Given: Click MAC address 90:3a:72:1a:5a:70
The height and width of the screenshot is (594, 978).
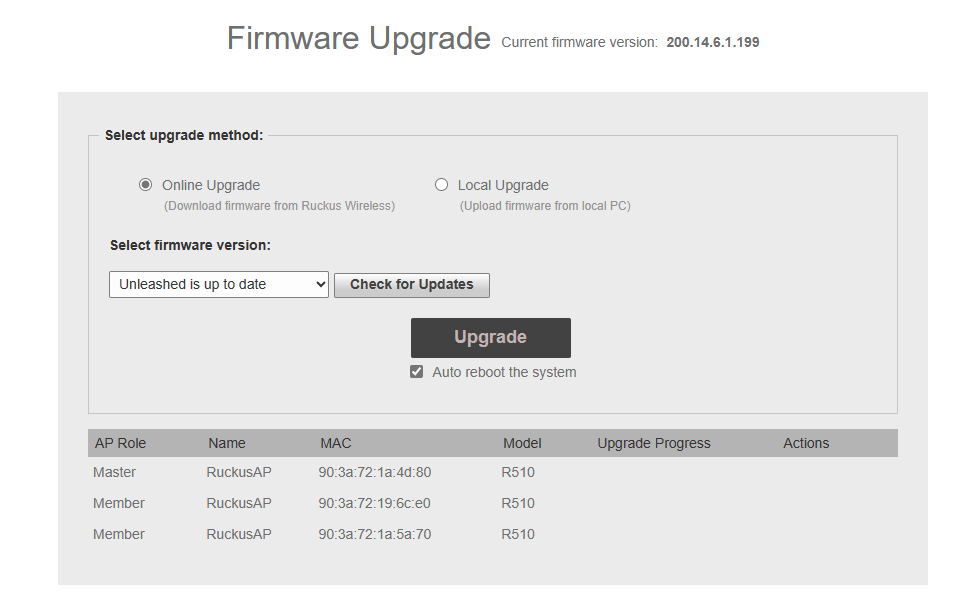Looking at the screenshot, I should (375, 534).
